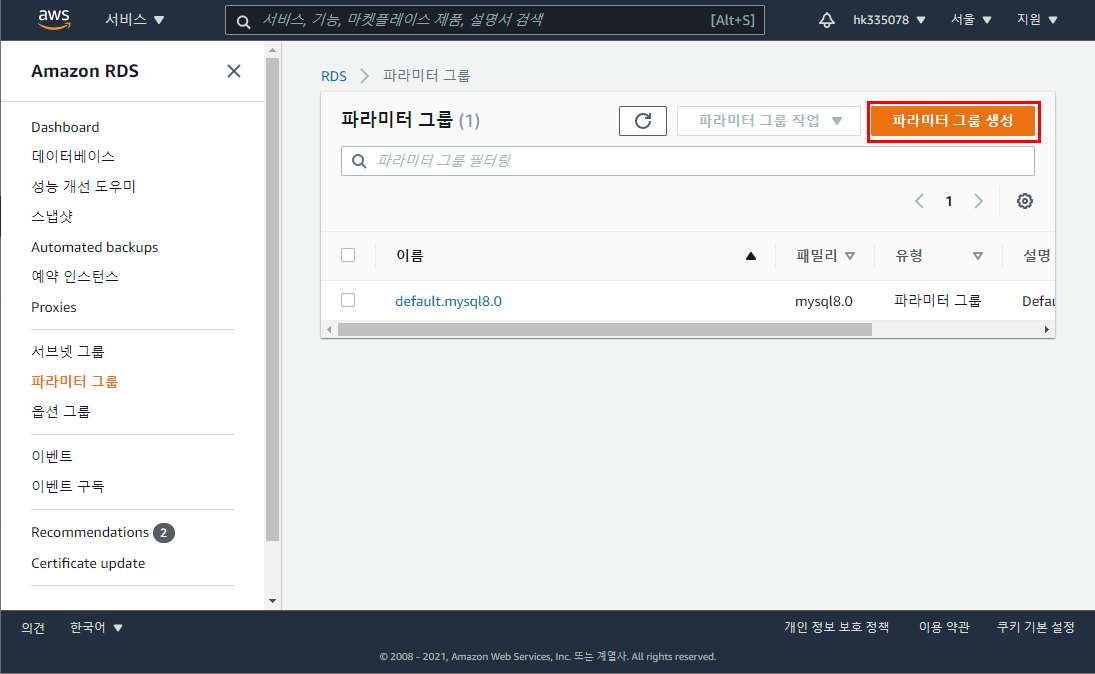Click sidebar scroll up arrow
Viewport: 1095px width, 674px height.
(272, 50)
